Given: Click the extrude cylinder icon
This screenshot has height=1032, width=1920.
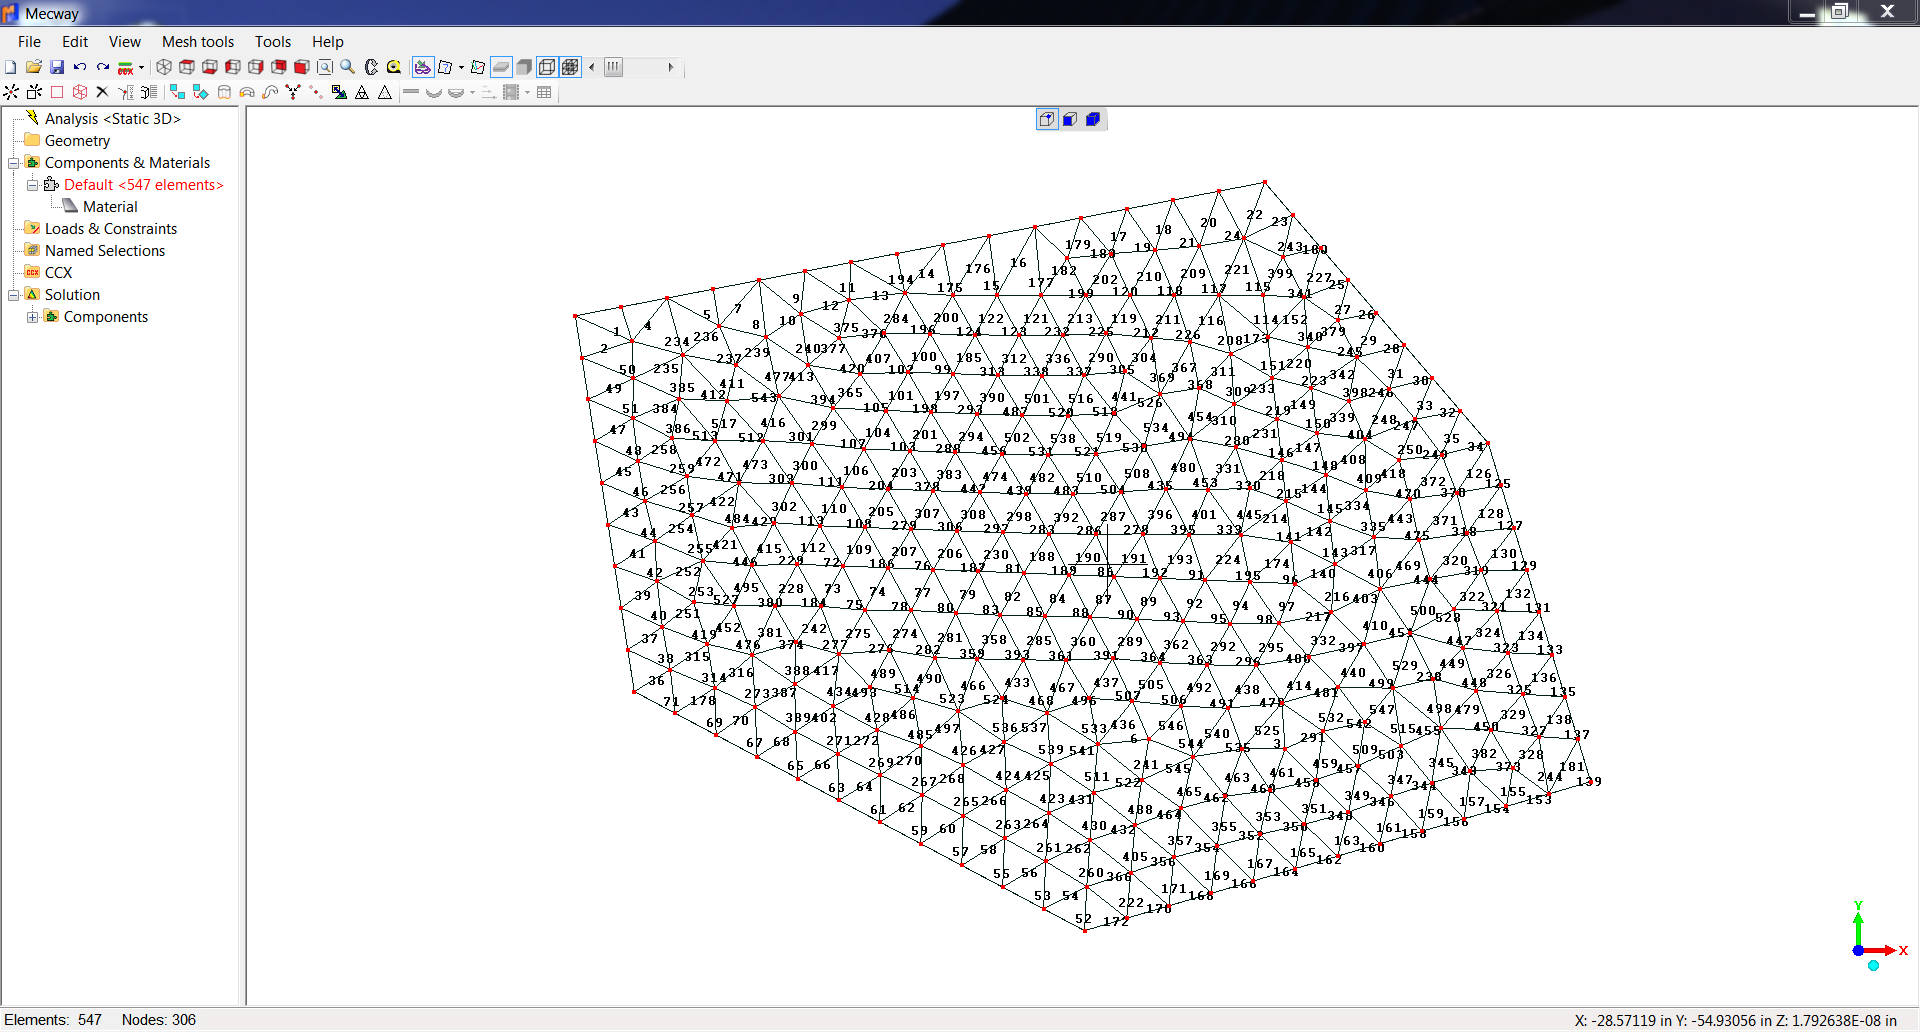Looking at the screenshot, I should (x=224, y=92).
